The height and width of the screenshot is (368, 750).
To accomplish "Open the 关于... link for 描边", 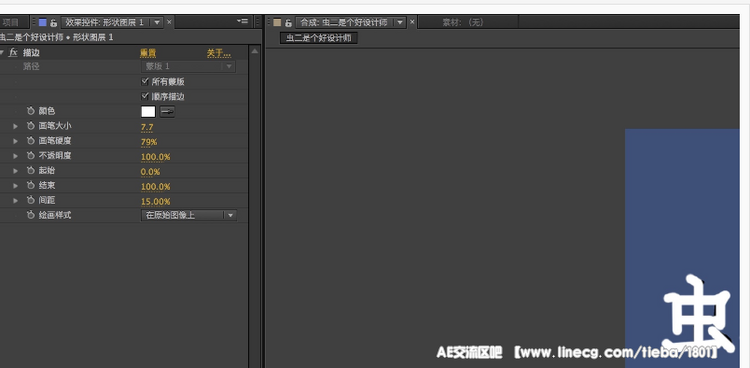I will (219, 53).
